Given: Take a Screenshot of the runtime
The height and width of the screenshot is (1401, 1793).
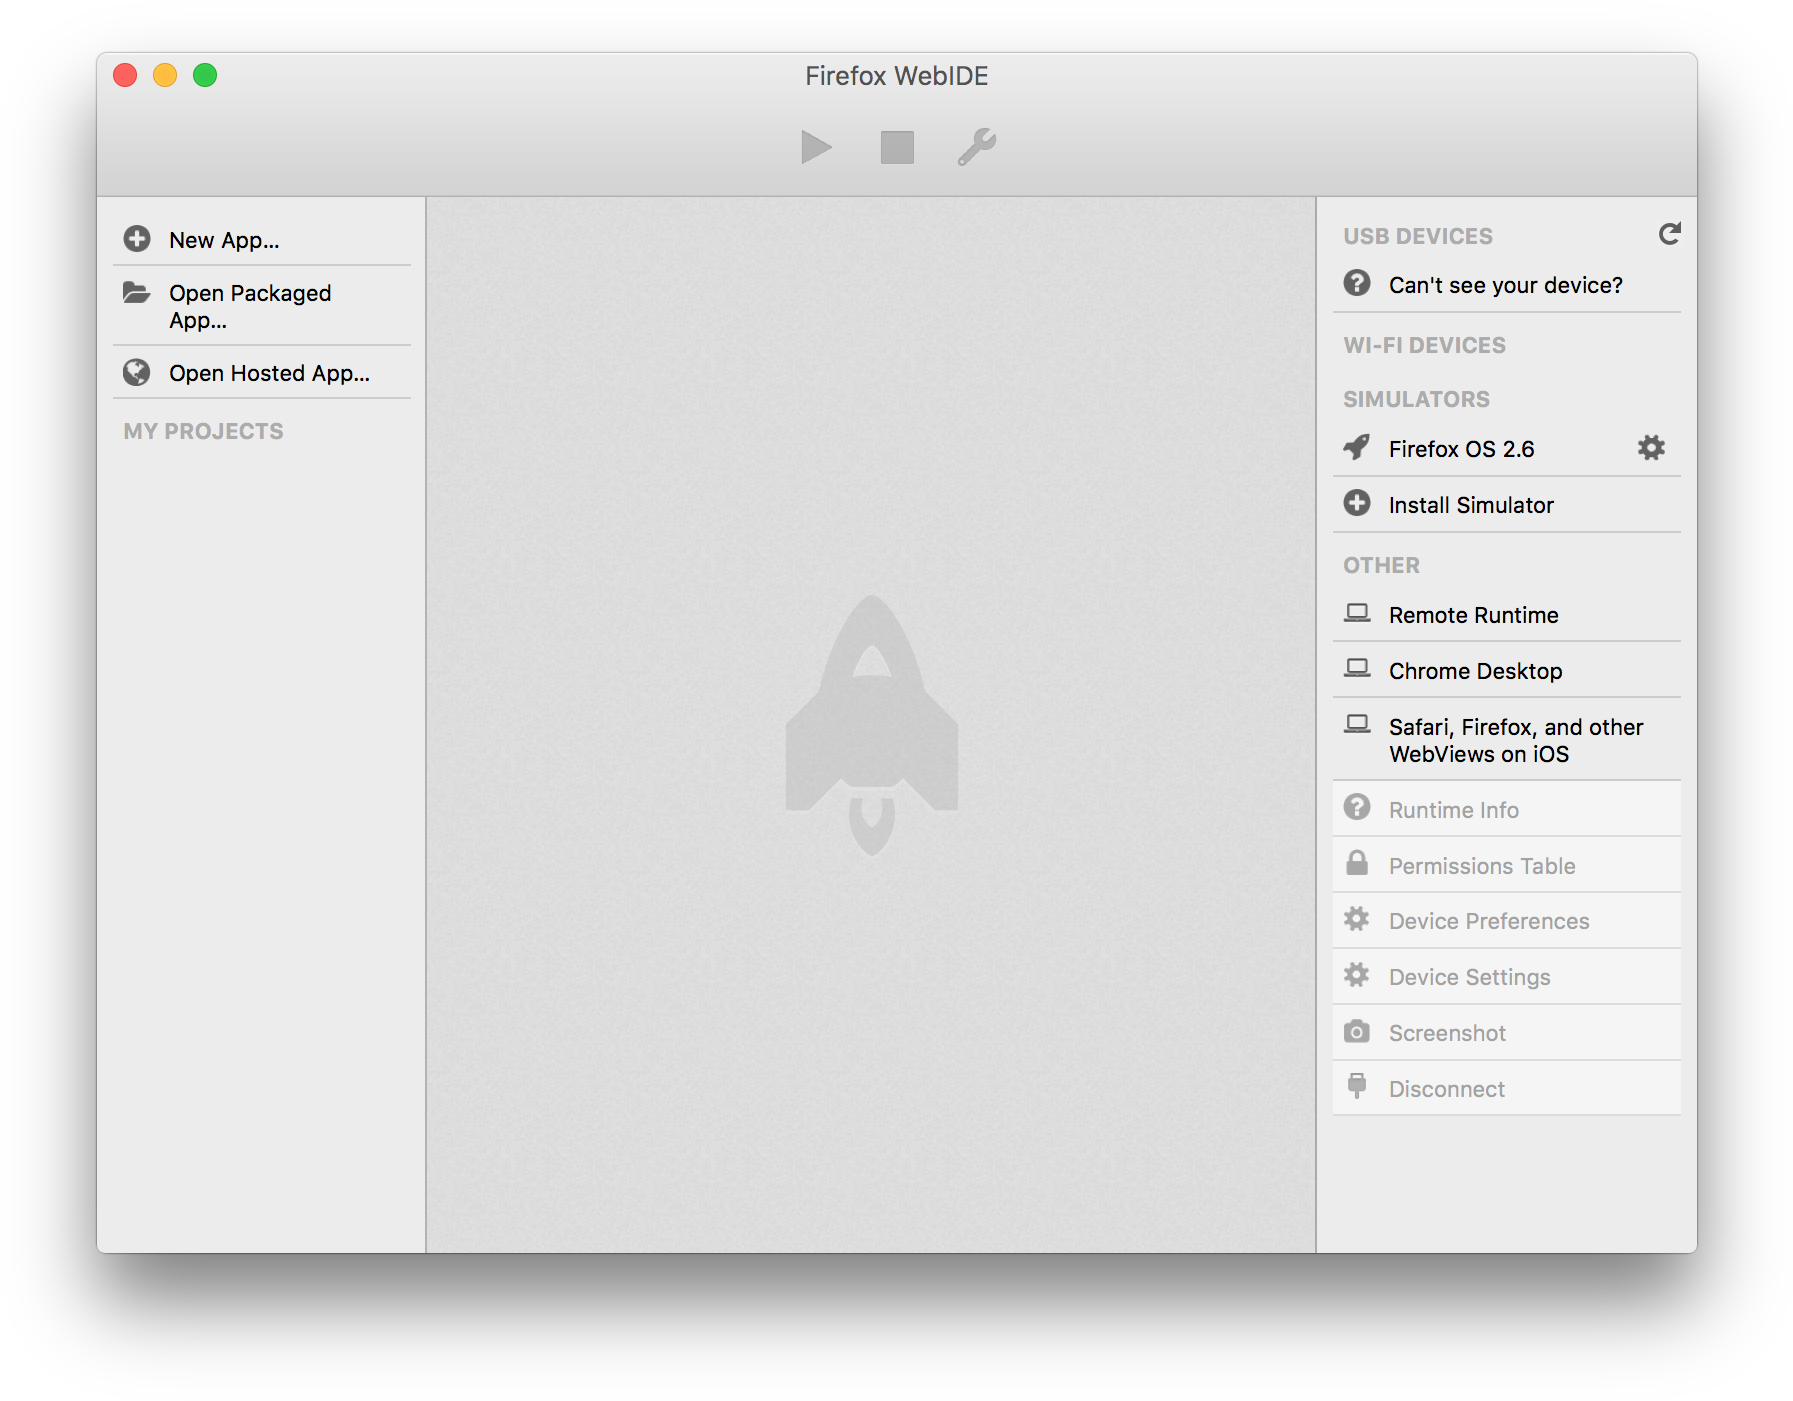Looking at the screenshot, I should coord(1506,1033).
